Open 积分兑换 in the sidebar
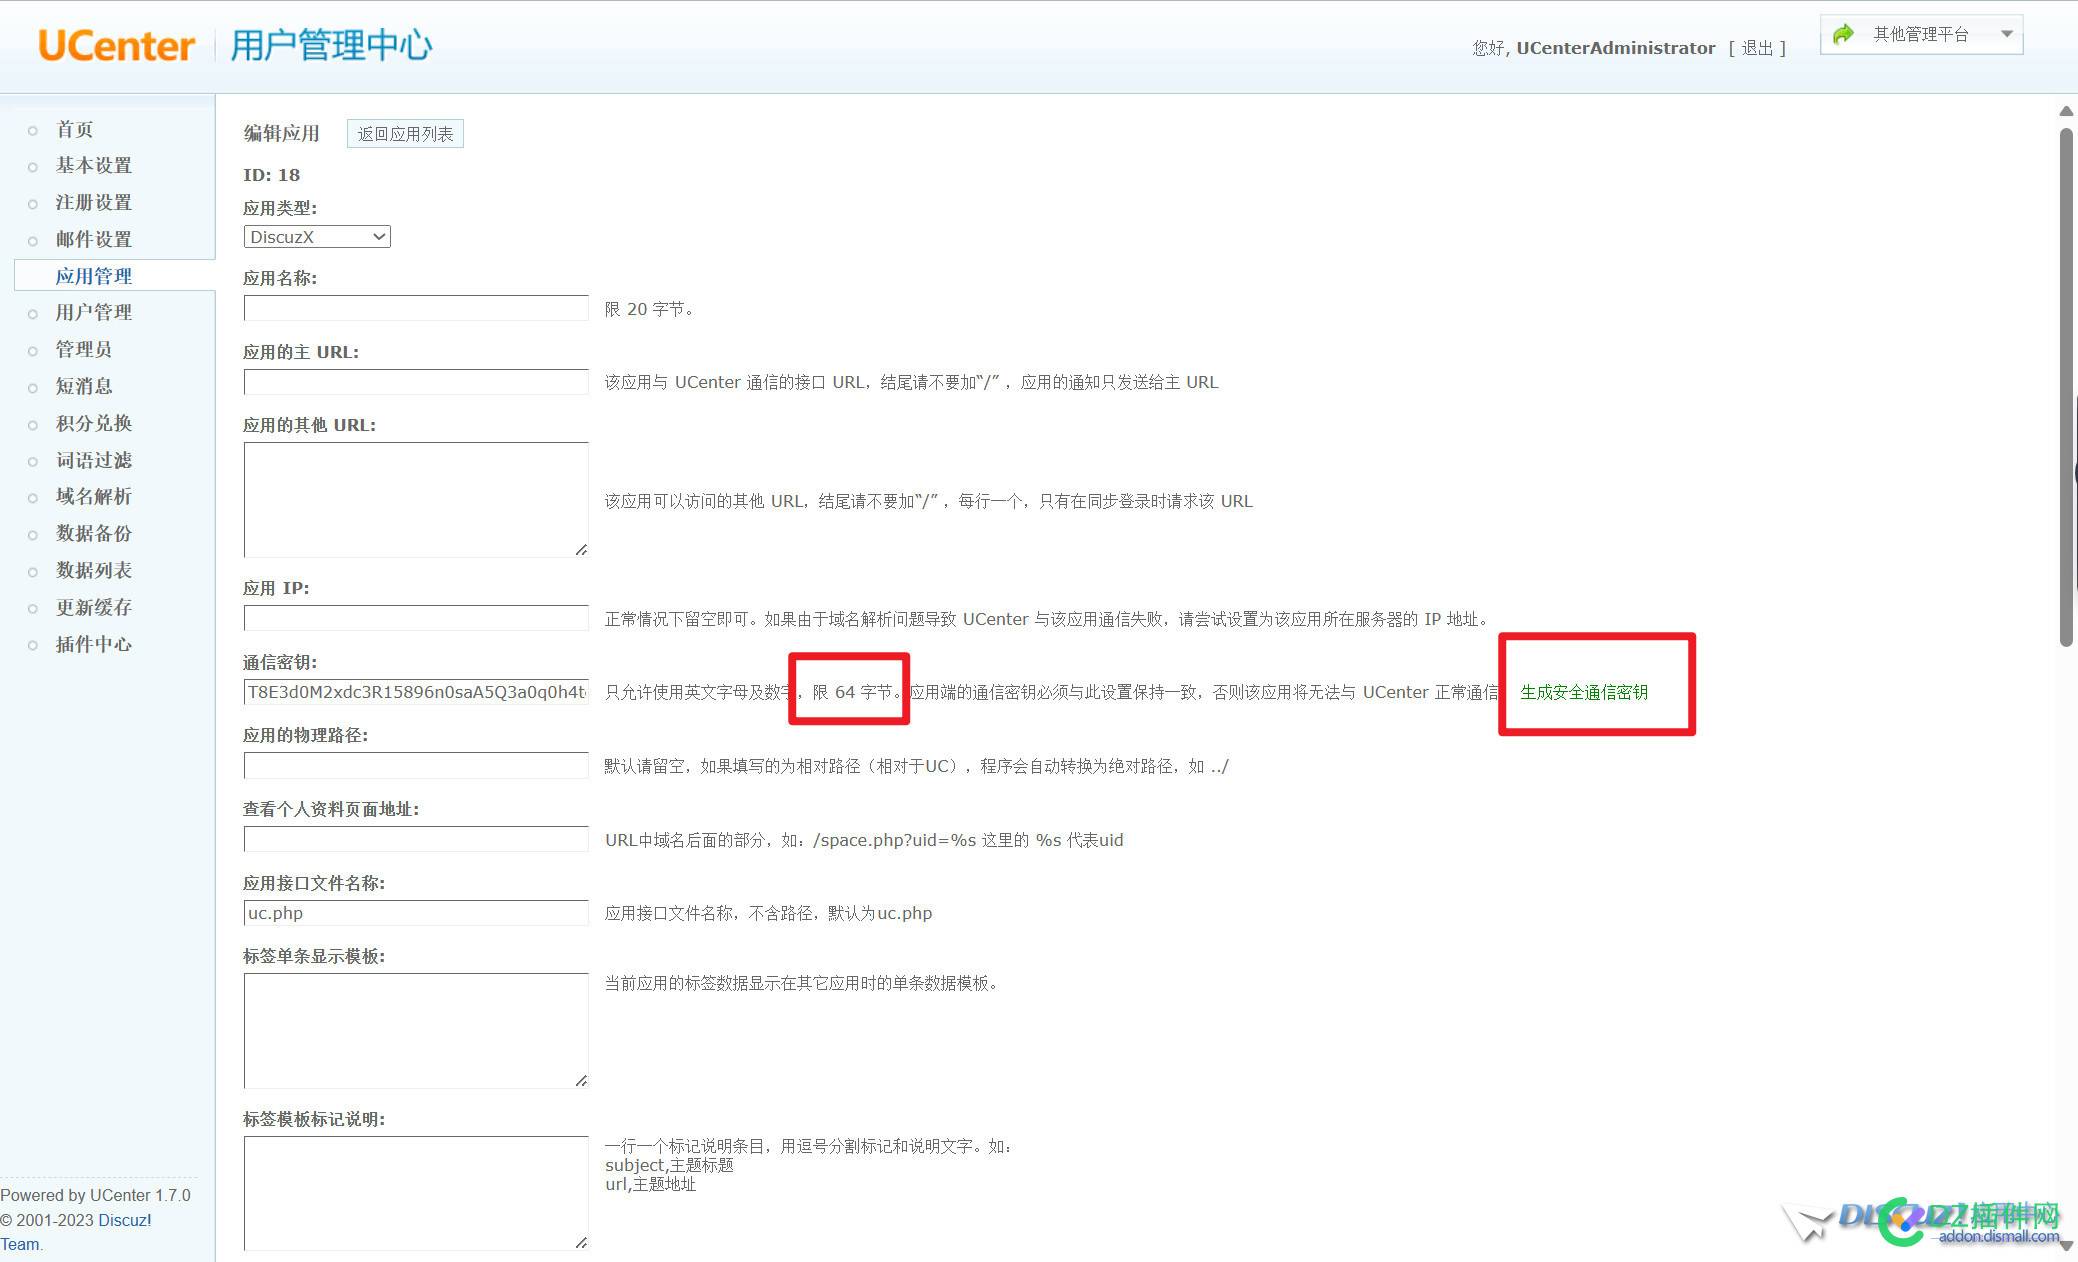The image size is (2078, 1262). click(94, 423)
